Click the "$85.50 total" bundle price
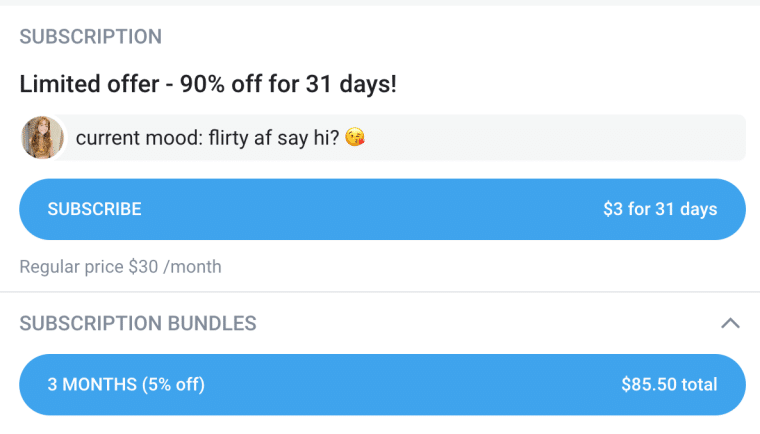Viewport: 760px width, 434px height. pos(669,385)
